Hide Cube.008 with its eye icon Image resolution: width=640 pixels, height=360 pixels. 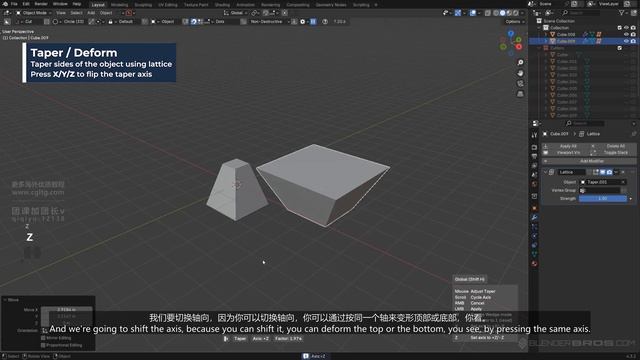(626, 34)
